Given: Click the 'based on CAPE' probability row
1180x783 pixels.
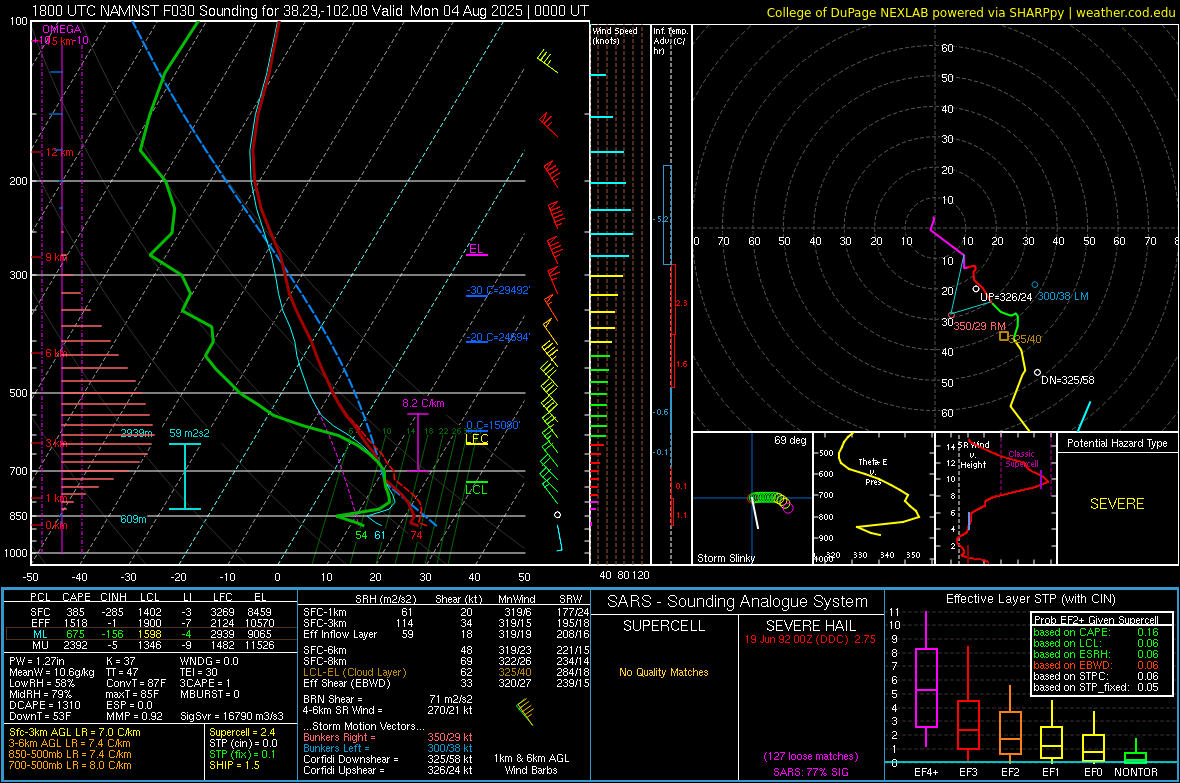Looking at the screenshot, I should point(1095,632).
